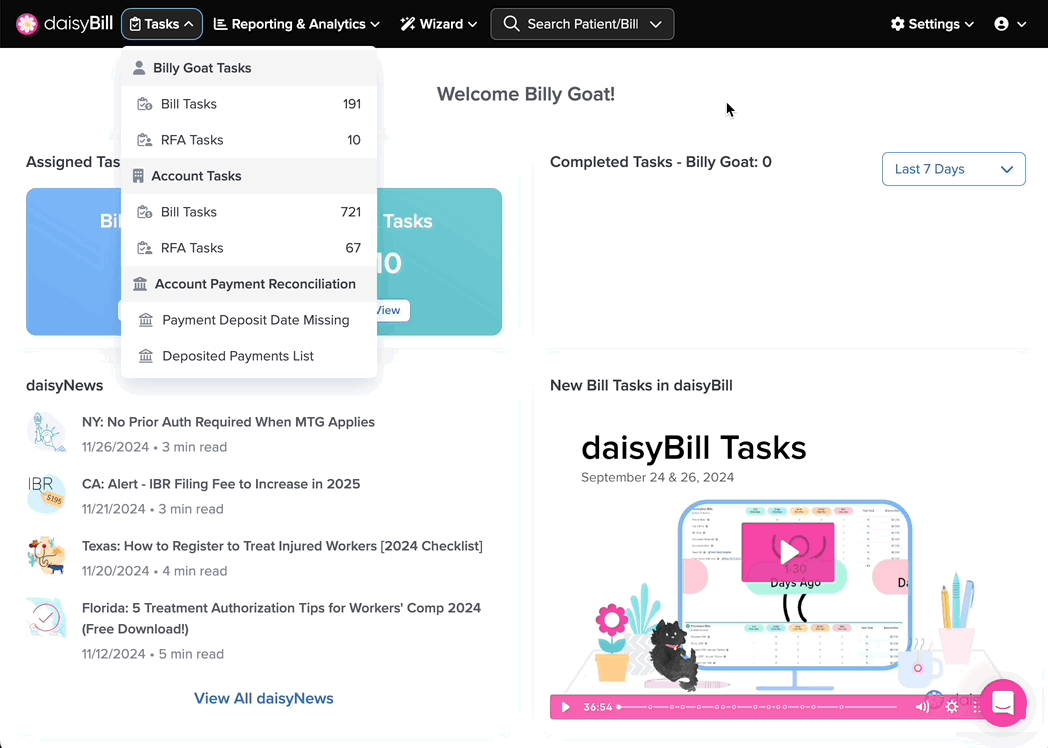Viewport: 1048px width, 748px height.
Task: Click the Search Patient/Bill field
Action: pyautogui.click(x=582, y=24)
